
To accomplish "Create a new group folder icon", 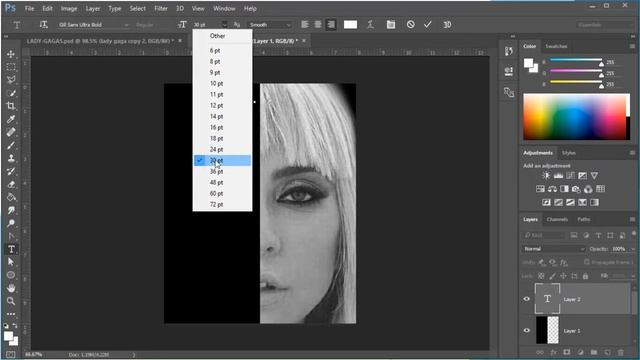I will click(594, 352).
